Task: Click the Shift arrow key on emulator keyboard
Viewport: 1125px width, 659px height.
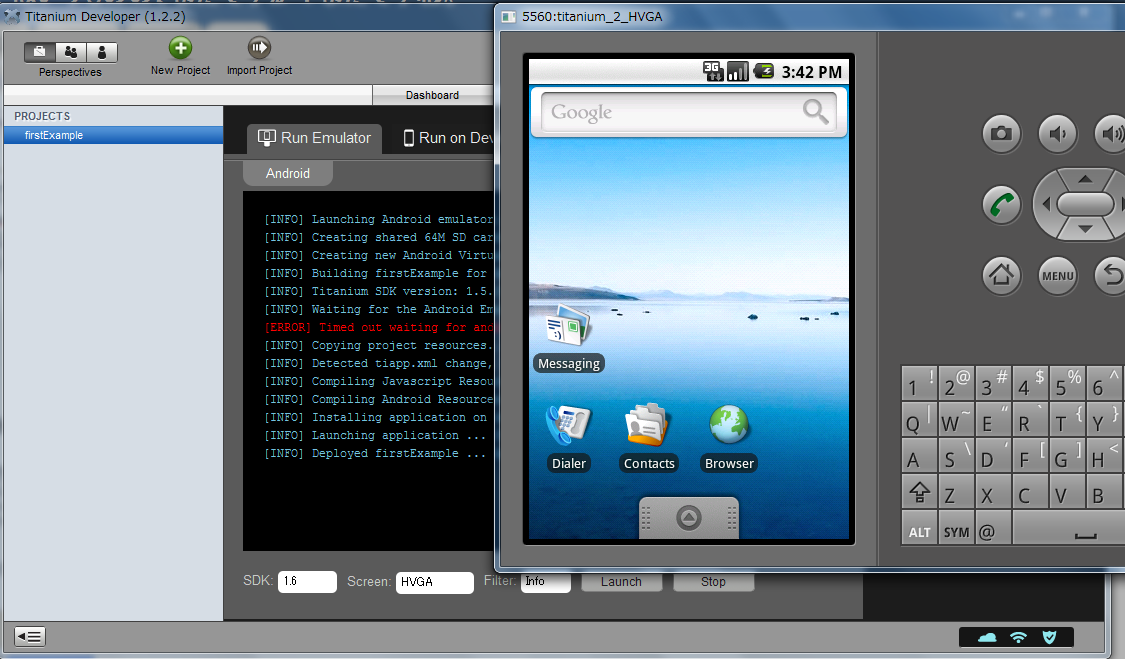Action: (920, 492)
